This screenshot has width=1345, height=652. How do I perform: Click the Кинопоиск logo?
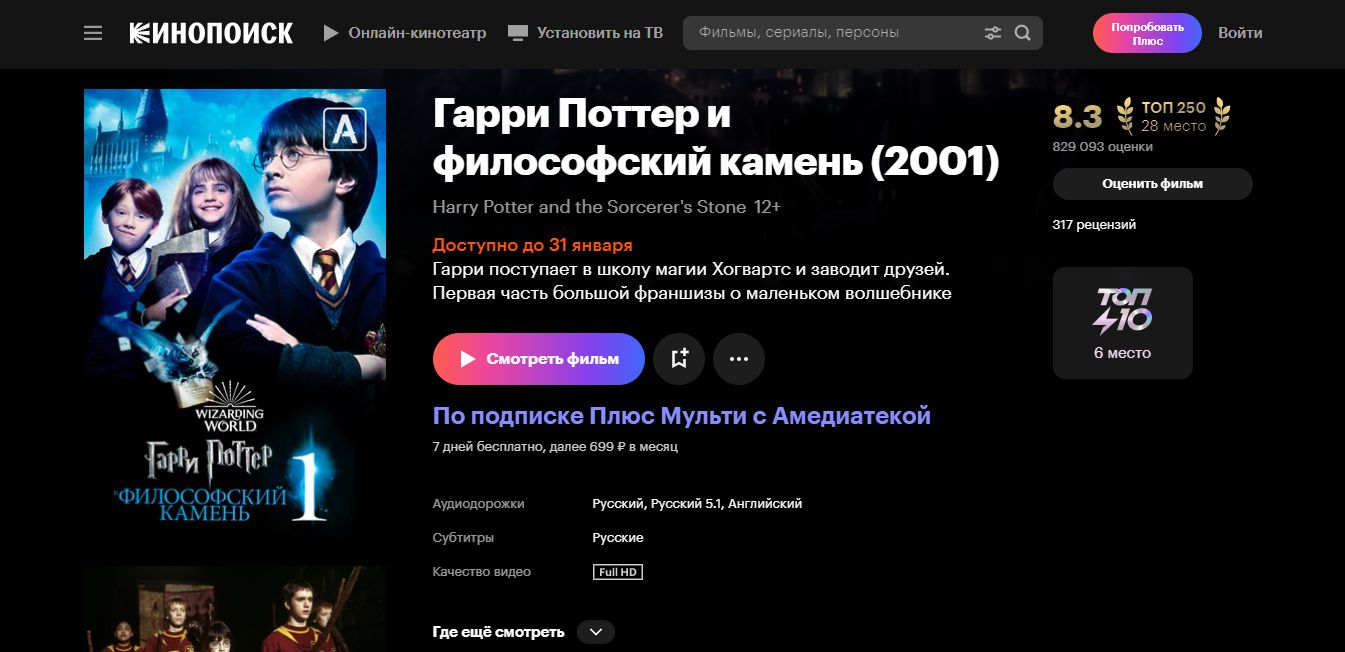[211, 33]
